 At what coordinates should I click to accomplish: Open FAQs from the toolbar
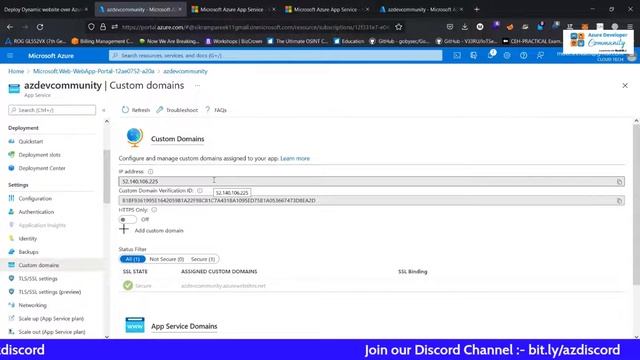pos(216,110)
